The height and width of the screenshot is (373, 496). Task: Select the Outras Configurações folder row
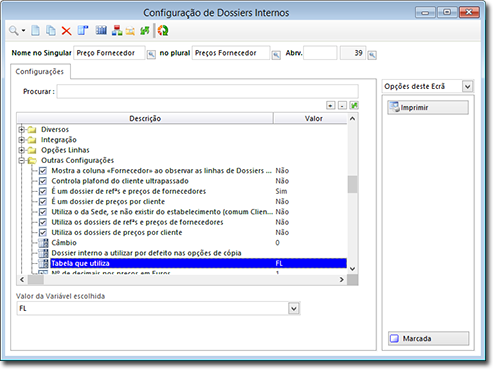pos(77,160)
